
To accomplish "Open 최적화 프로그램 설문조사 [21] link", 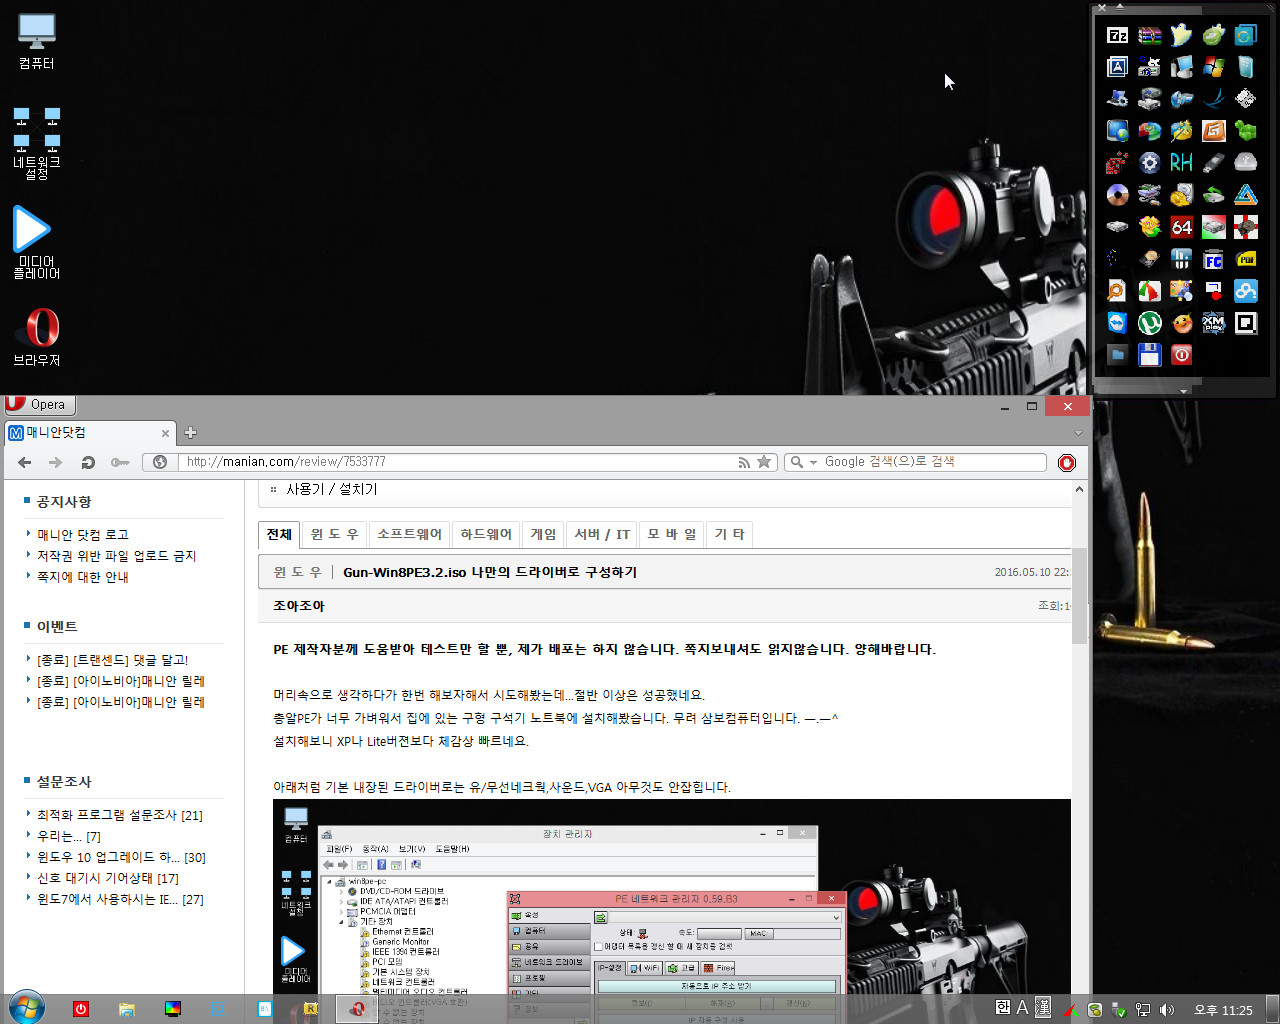I will coord(120,815).
